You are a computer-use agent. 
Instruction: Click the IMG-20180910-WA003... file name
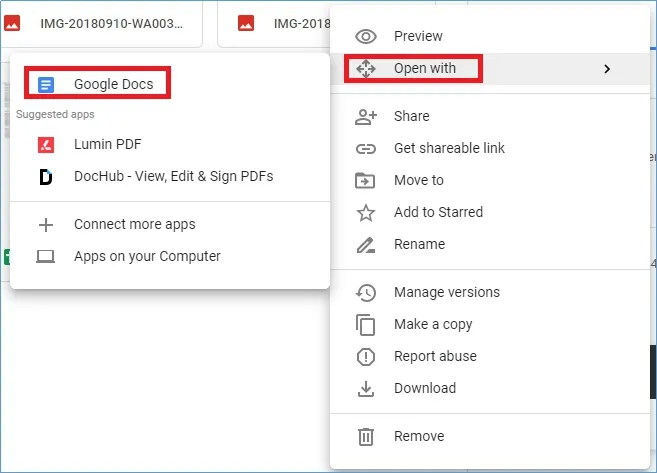pyautogui.click(x=111, y=24)
